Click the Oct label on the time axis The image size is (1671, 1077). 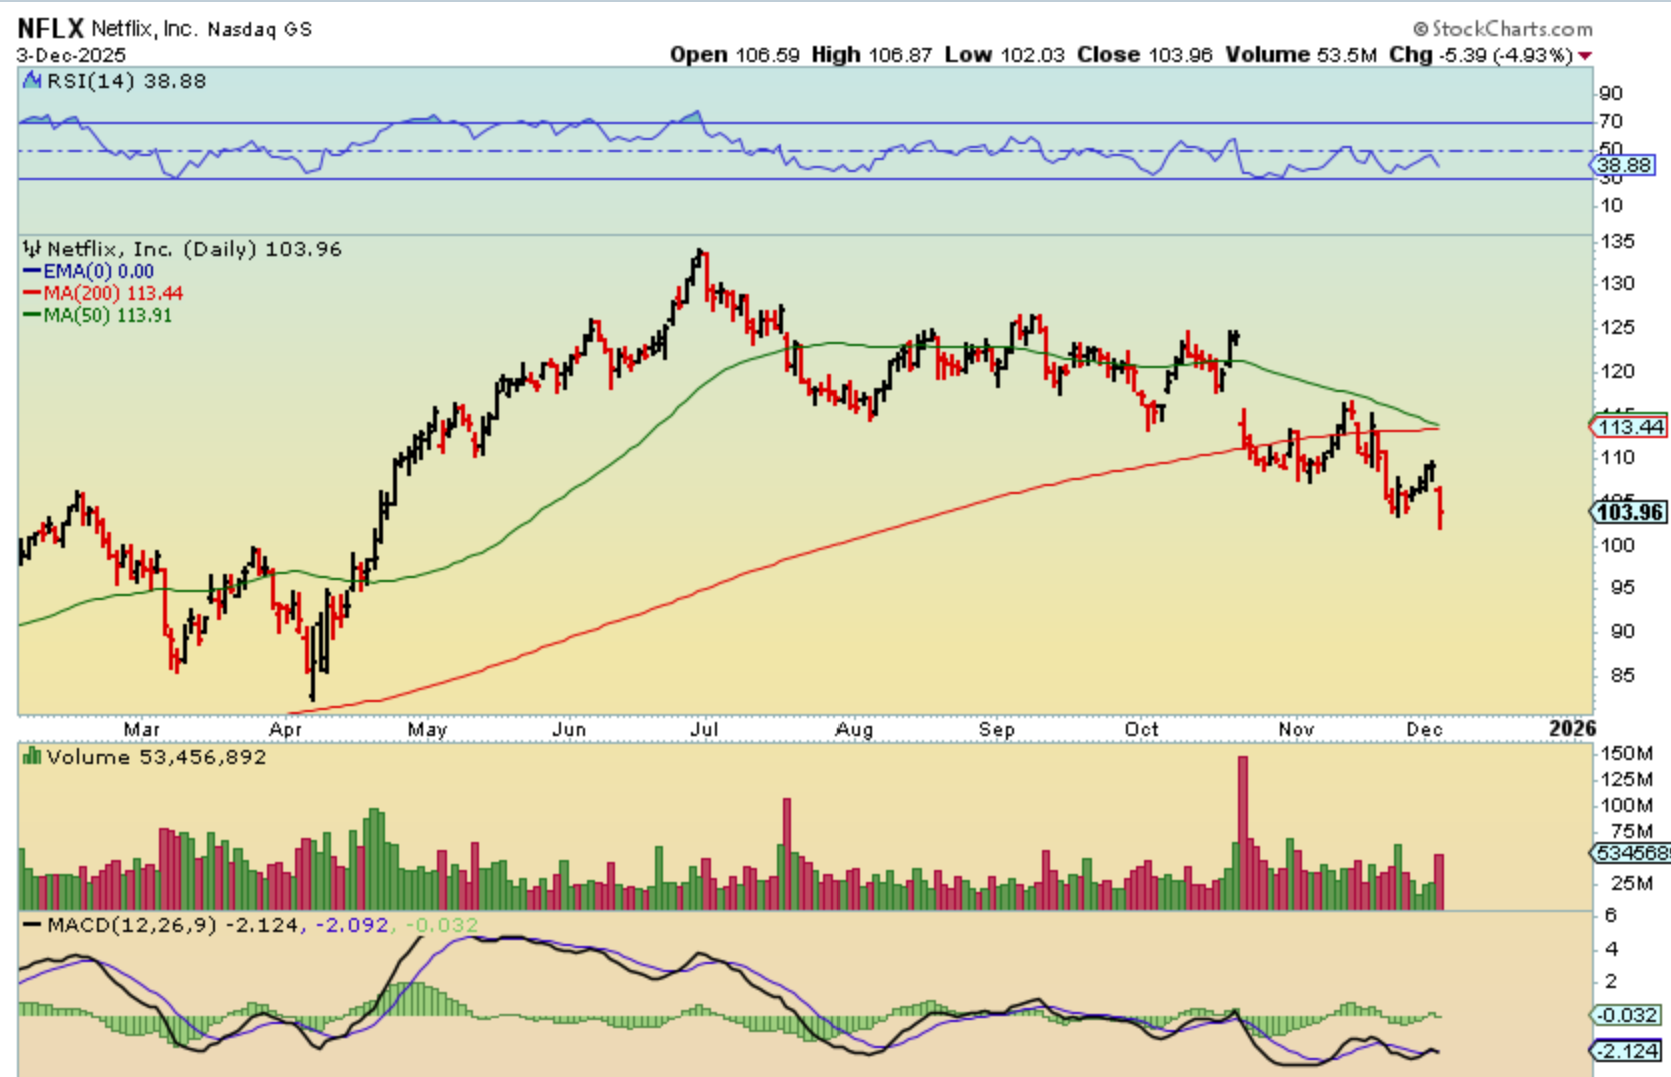(1142, 730)
